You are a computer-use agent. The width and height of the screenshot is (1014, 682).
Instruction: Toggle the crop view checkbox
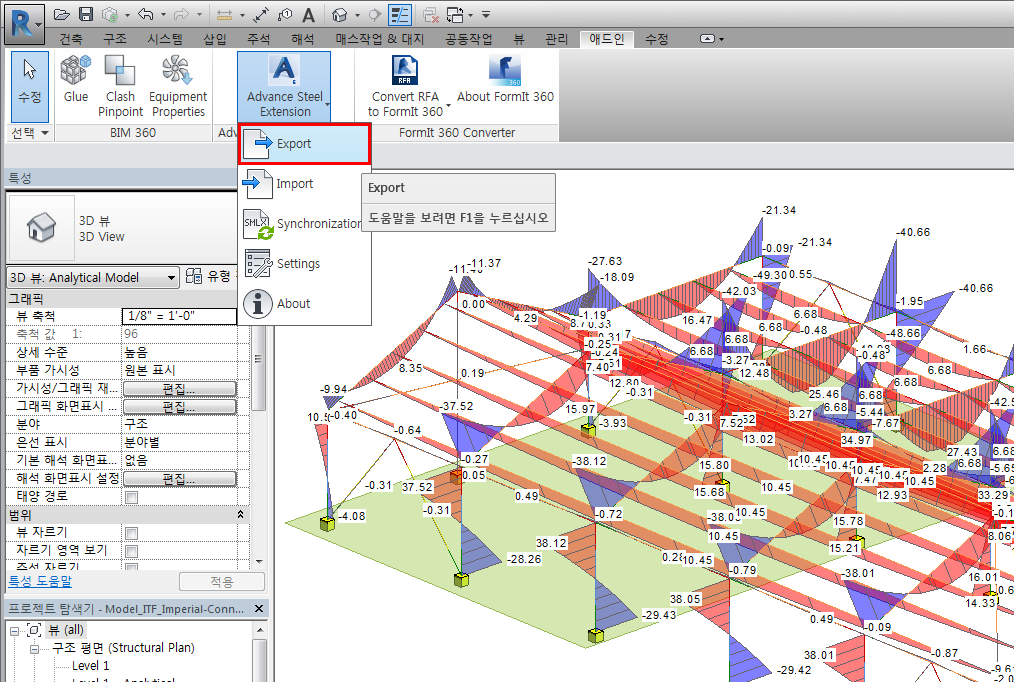pos(132,533)
